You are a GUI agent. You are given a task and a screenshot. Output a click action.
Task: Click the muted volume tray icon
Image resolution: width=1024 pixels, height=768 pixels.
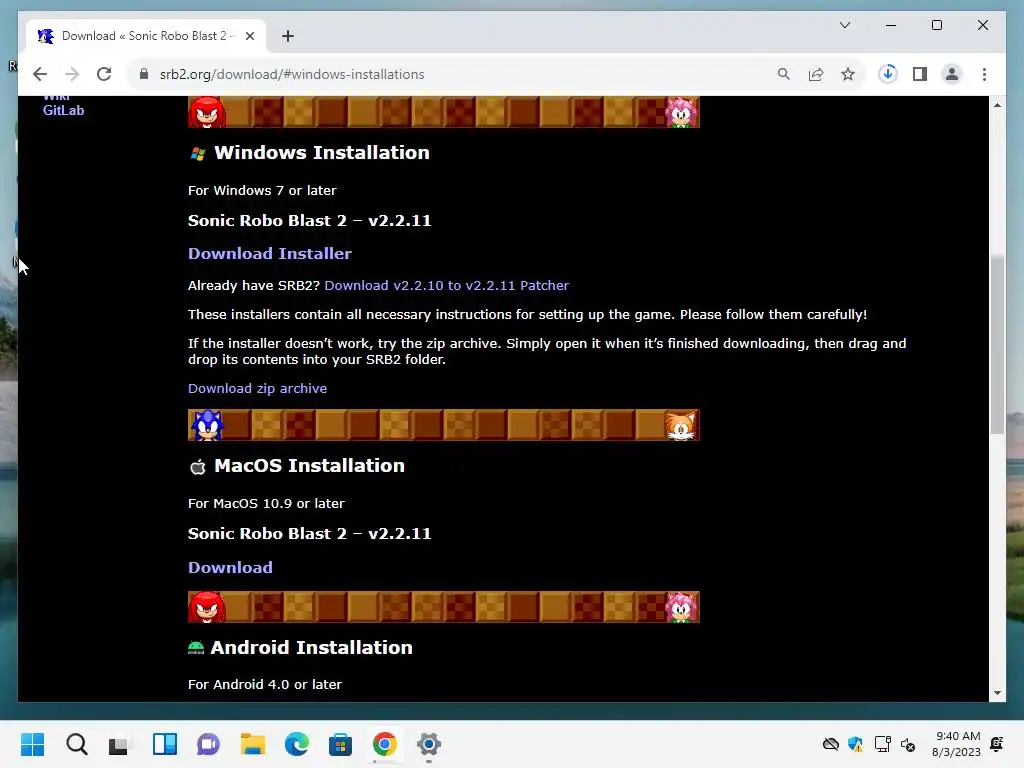tap(908, 744)
